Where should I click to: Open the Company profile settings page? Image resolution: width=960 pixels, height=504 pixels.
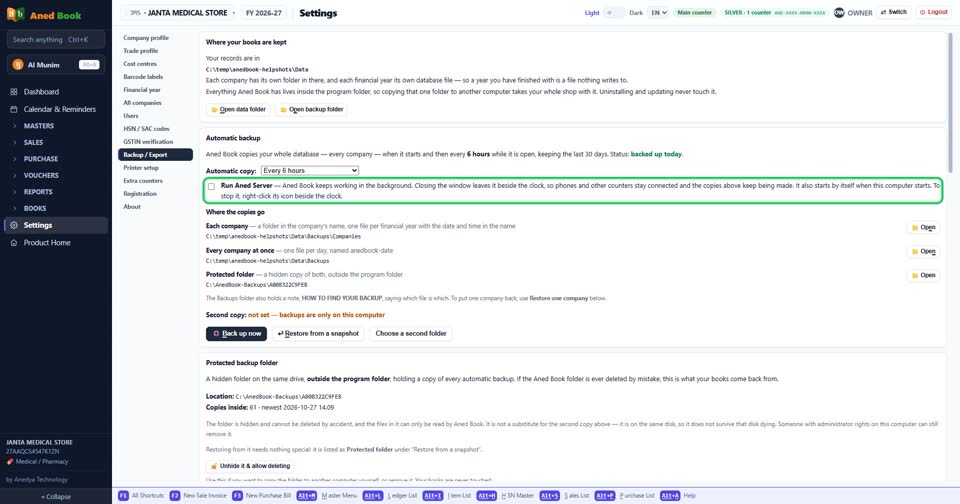coord(155,38)
